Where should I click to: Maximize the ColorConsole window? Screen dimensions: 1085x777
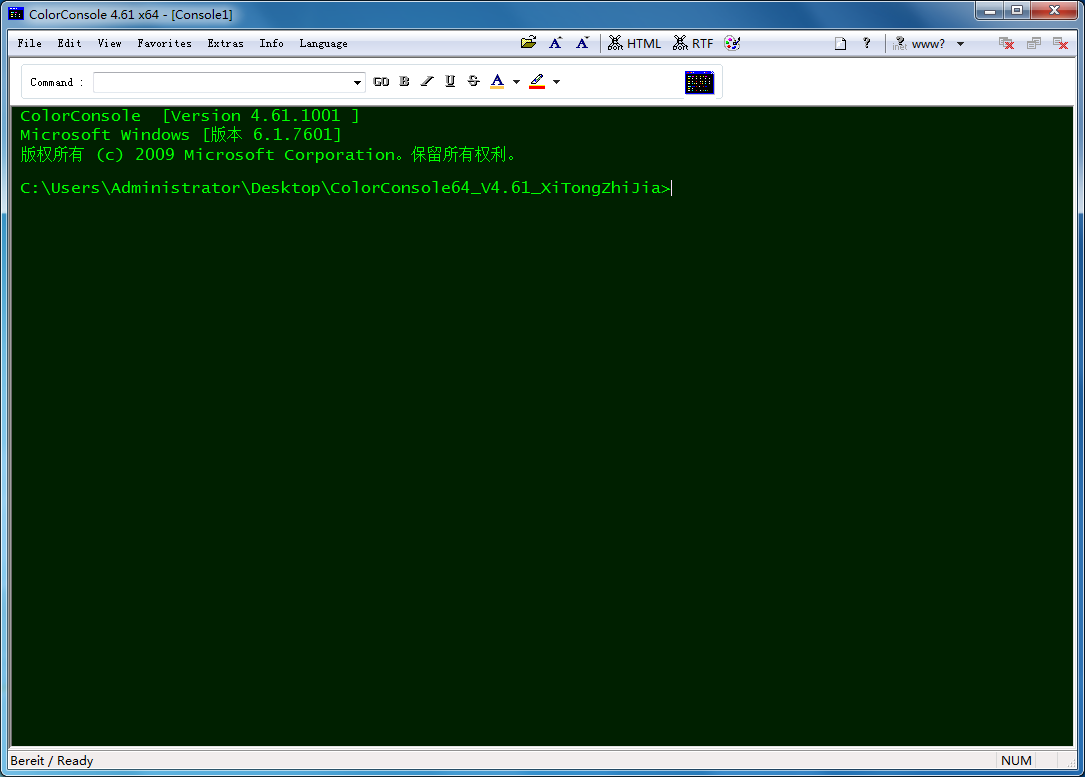point(1016,11)
